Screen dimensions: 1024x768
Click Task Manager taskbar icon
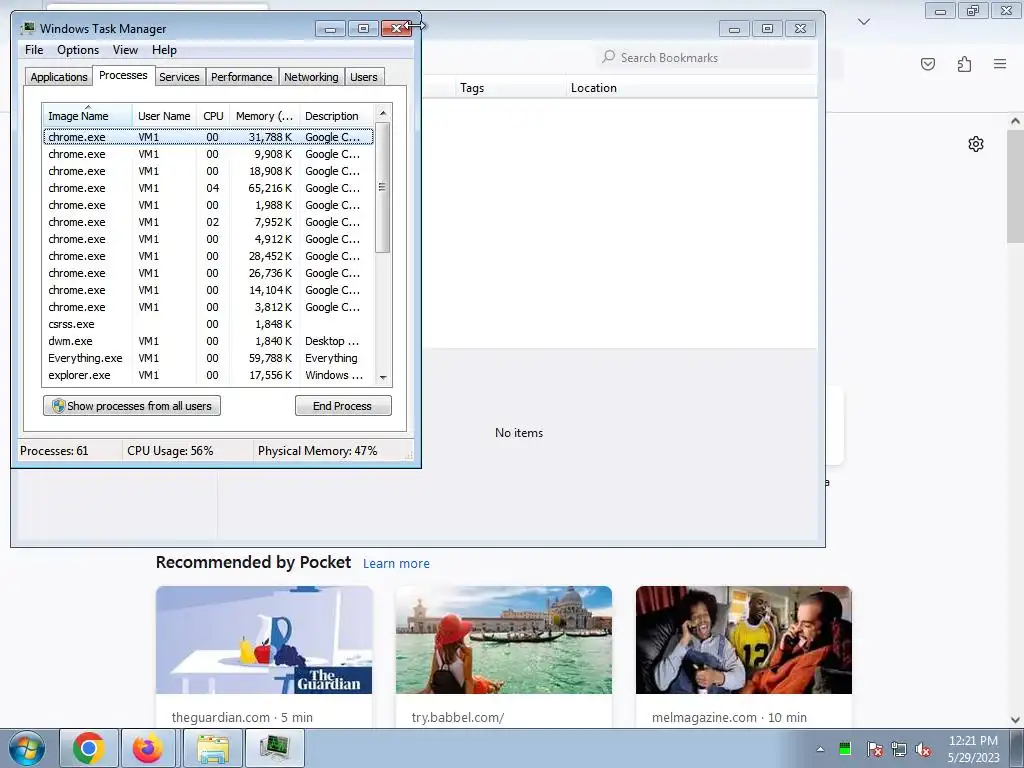(x=274, y=748)
